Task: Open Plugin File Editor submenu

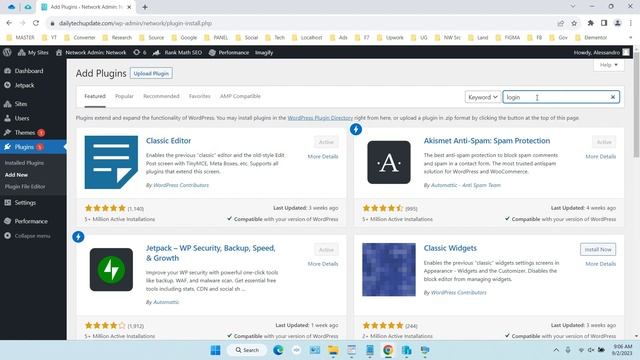Action: [25, 187]
